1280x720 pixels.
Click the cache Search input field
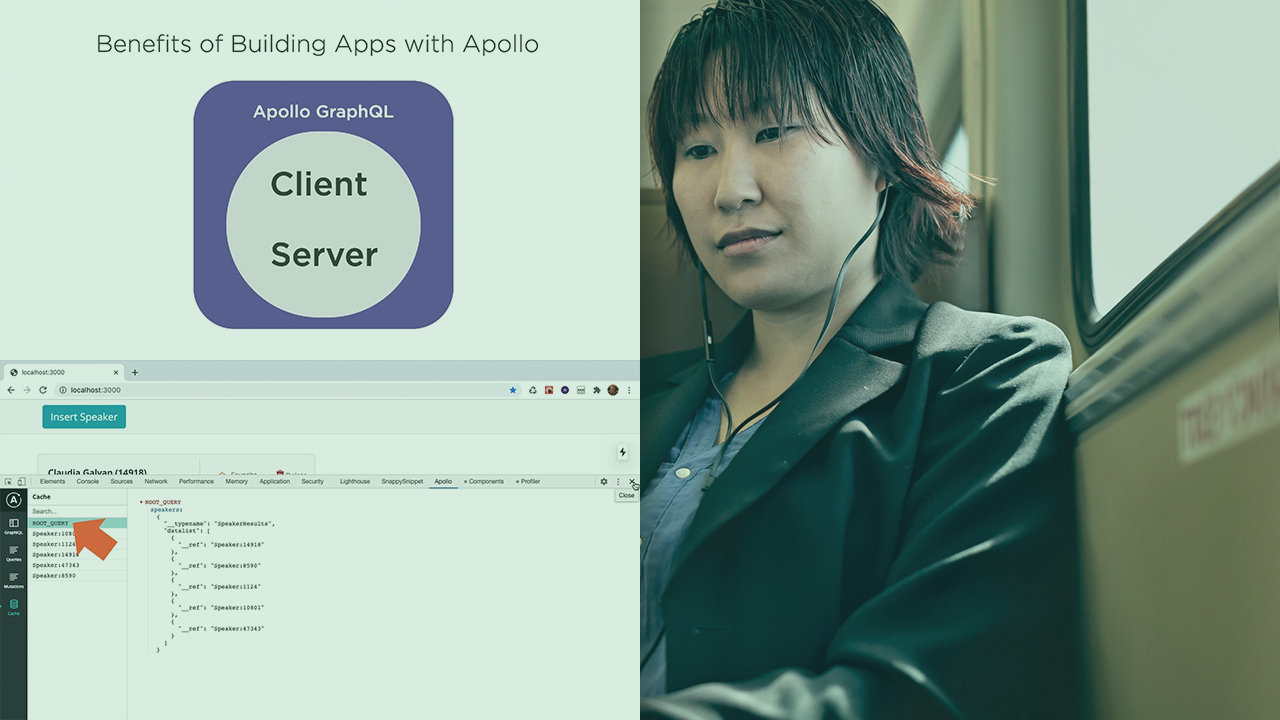(77, 511)
